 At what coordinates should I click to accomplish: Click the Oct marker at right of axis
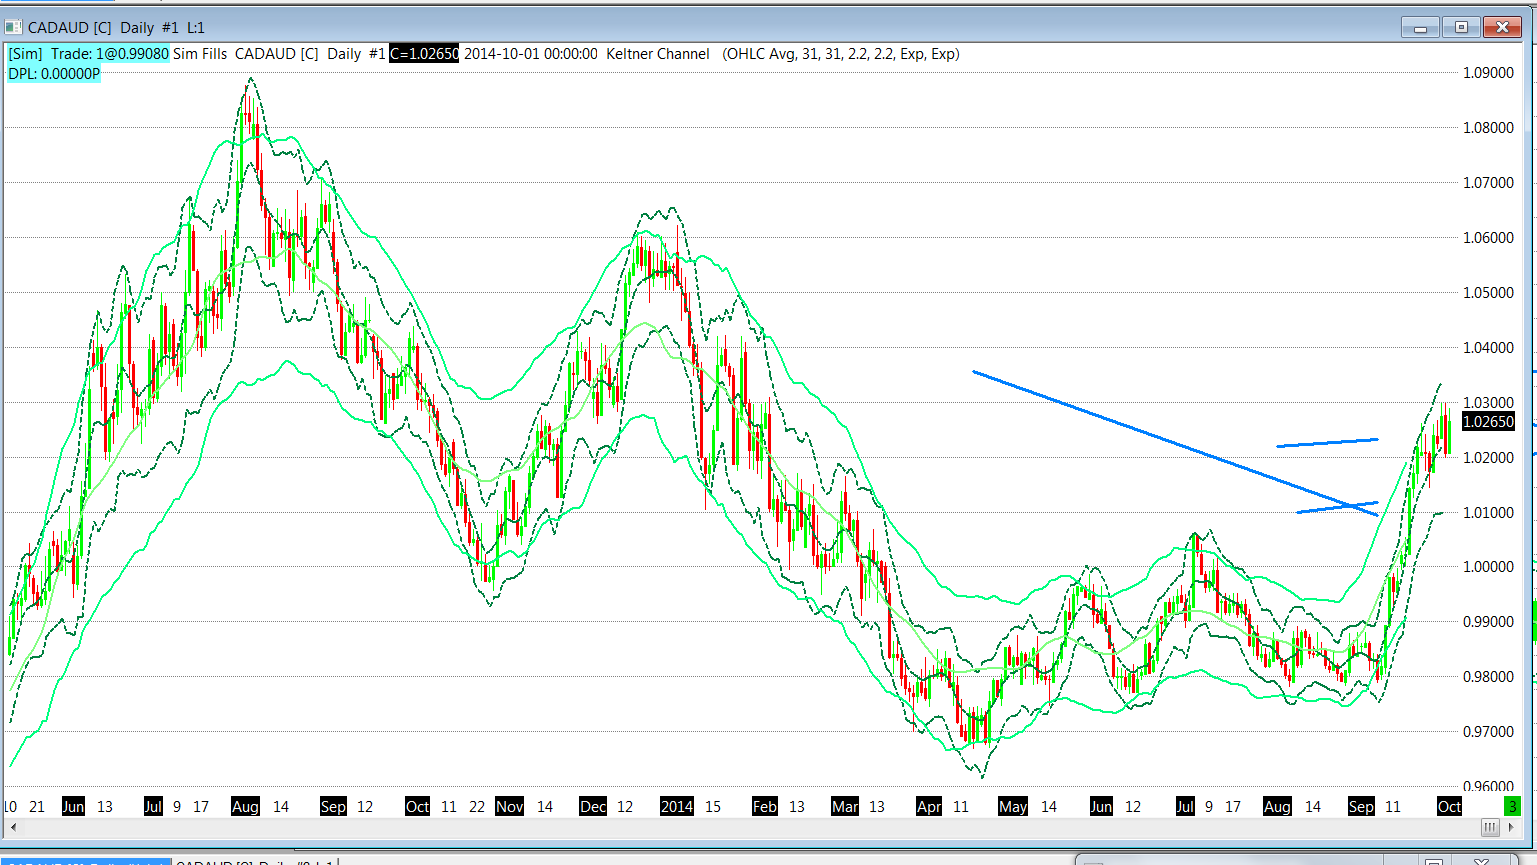click(1449, 806)
